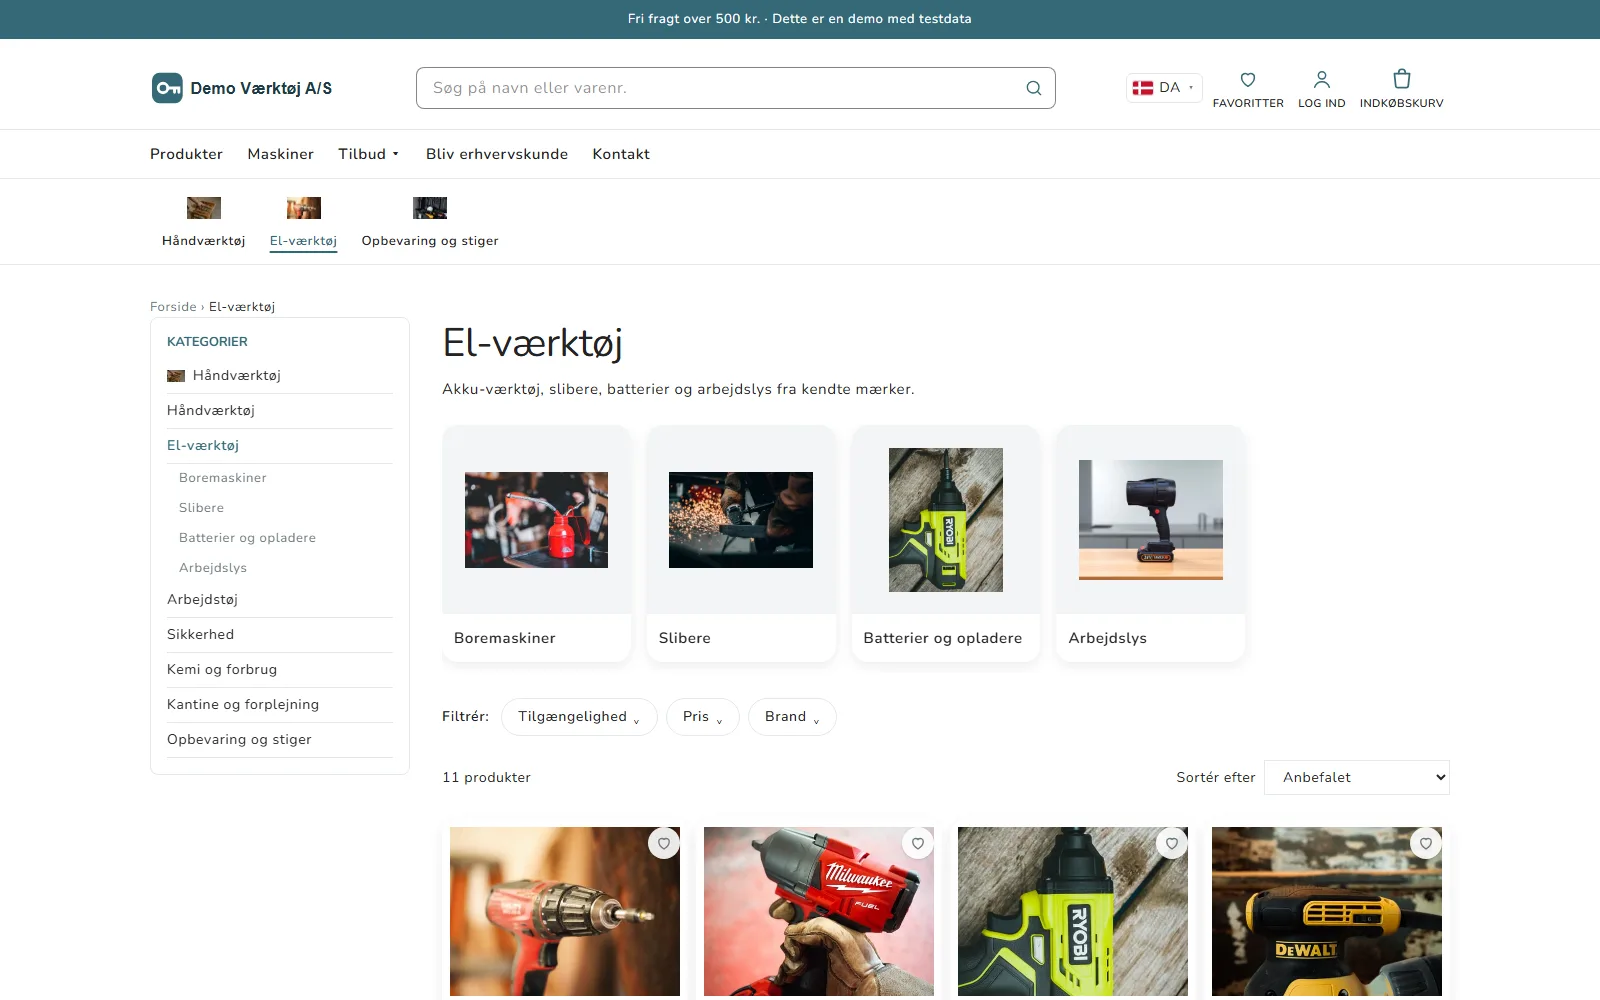
Task: Open the Maskiner menu item
Action: coord(281,154)
